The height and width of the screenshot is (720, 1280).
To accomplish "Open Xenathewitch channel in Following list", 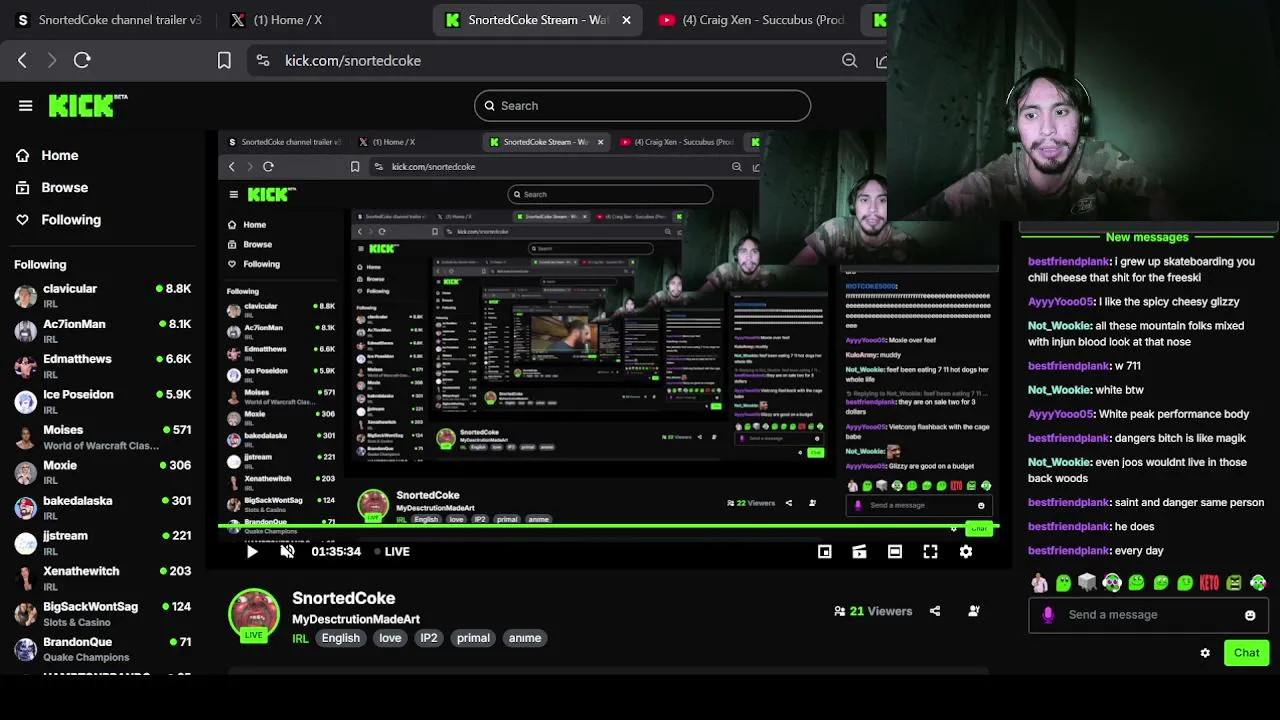I will tap(102, 578).
